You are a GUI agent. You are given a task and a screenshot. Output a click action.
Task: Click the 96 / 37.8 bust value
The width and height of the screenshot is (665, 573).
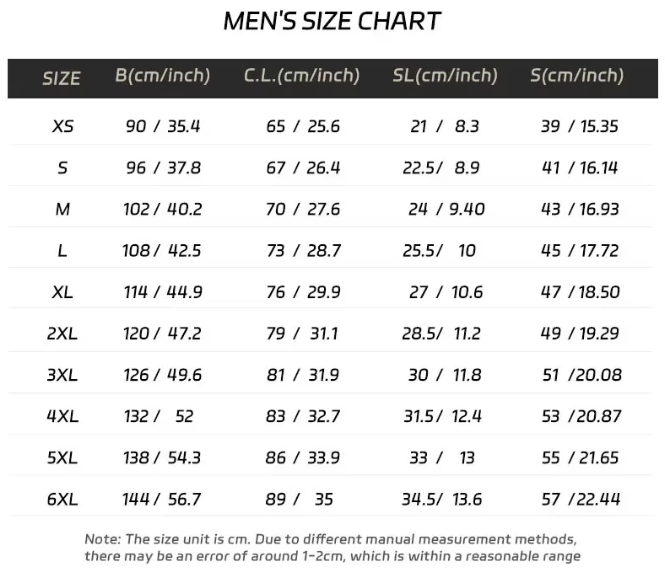pos(163,168)
